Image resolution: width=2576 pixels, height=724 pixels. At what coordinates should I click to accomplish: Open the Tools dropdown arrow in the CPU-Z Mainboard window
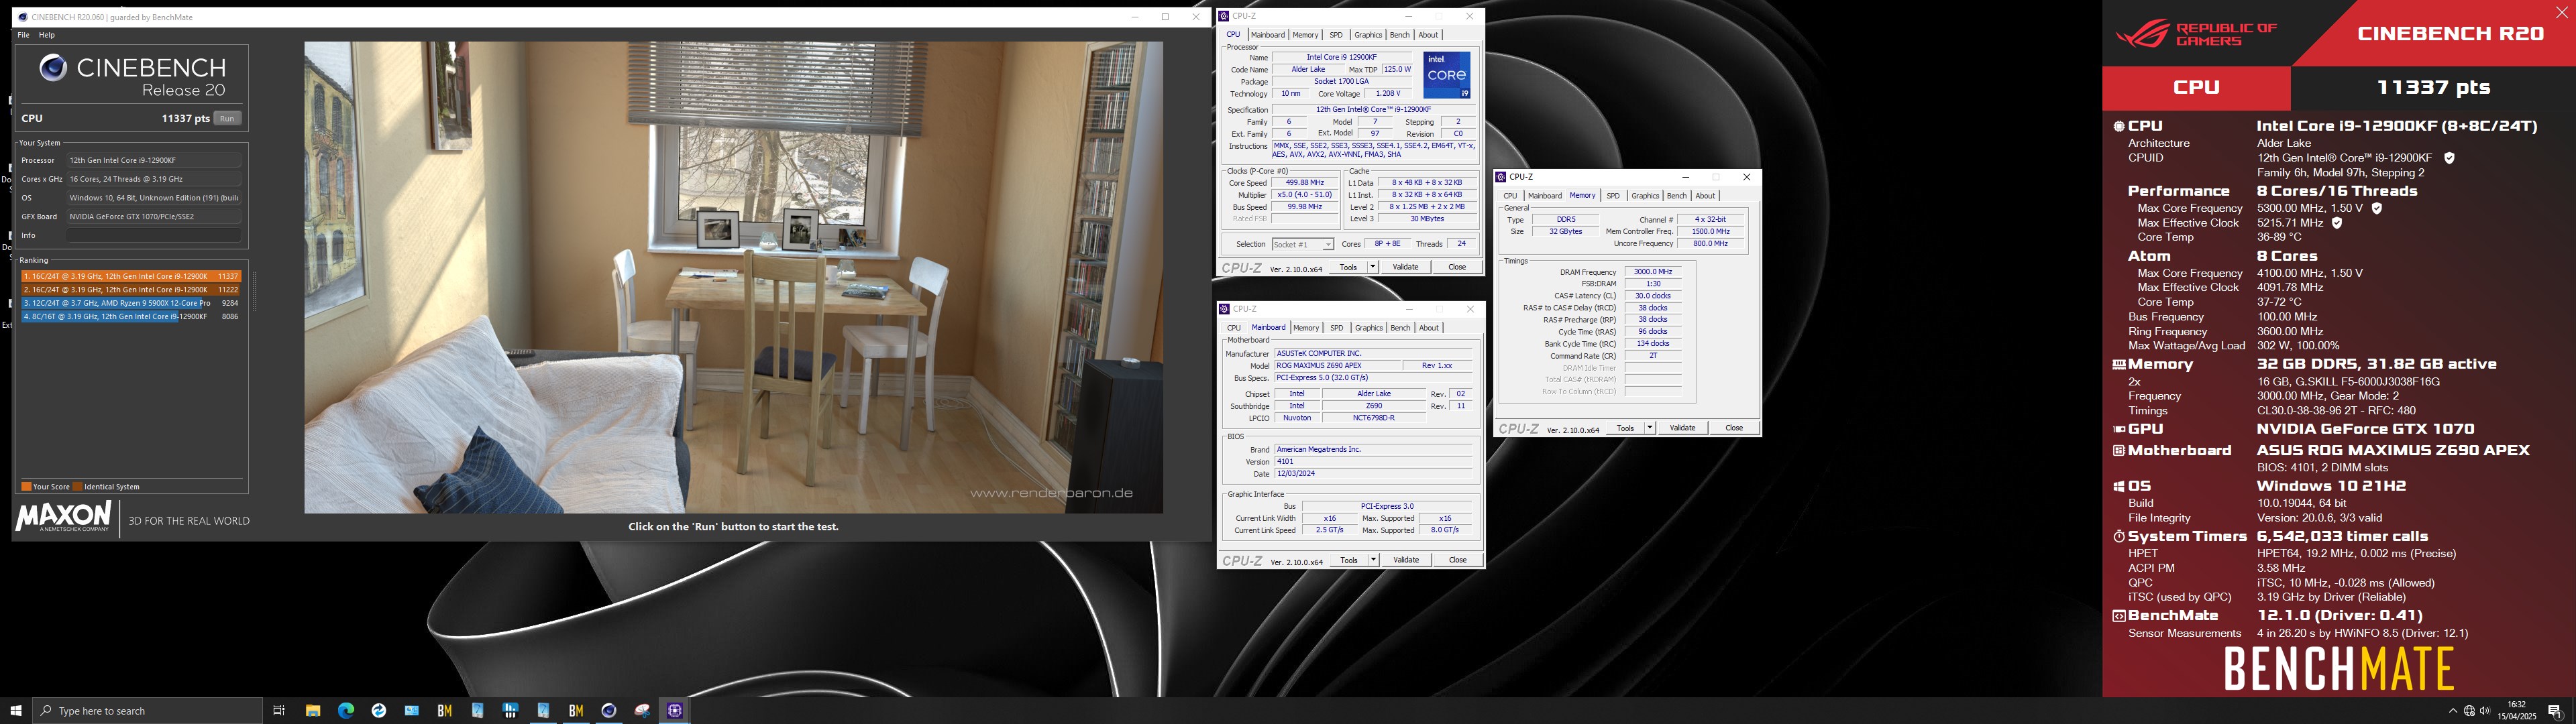(x=1372, y=560)
